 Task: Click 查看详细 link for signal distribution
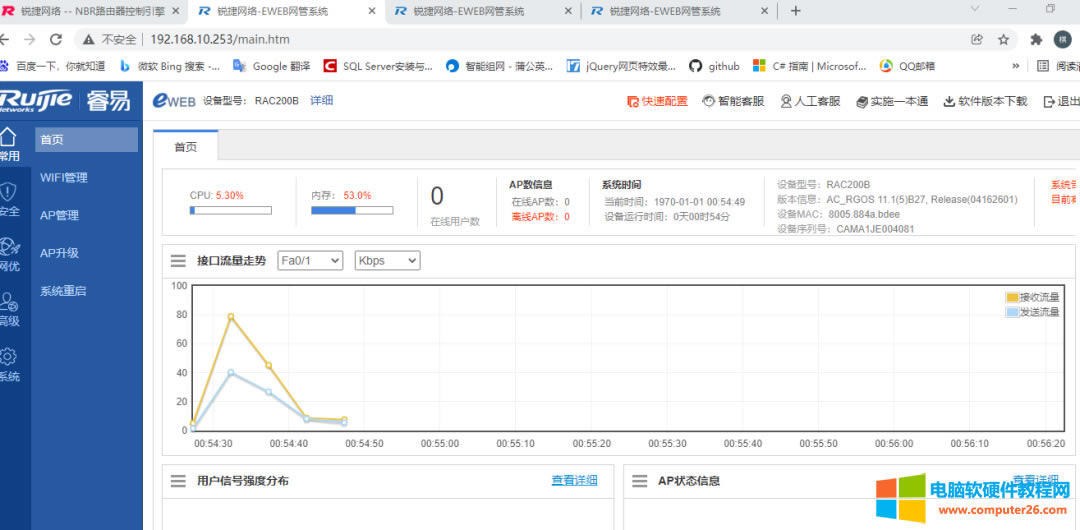tap(574, 481)
